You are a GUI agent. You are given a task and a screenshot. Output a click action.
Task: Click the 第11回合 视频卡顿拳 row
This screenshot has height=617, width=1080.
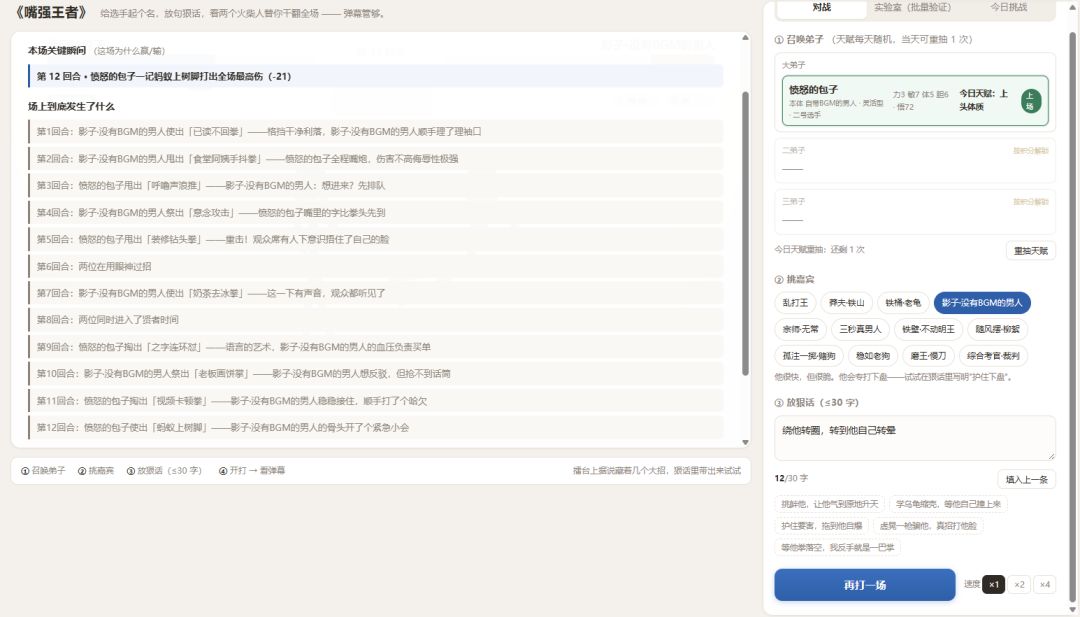[375, 401]
